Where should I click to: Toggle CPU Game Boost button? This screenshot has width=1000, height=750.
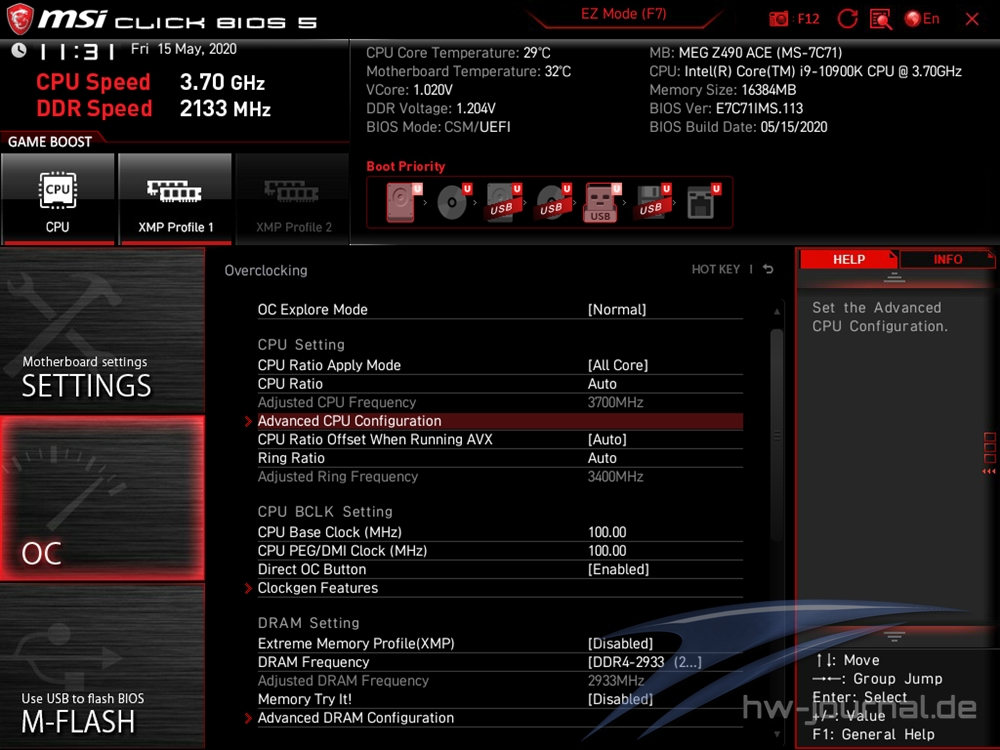(x=58, y=199)
